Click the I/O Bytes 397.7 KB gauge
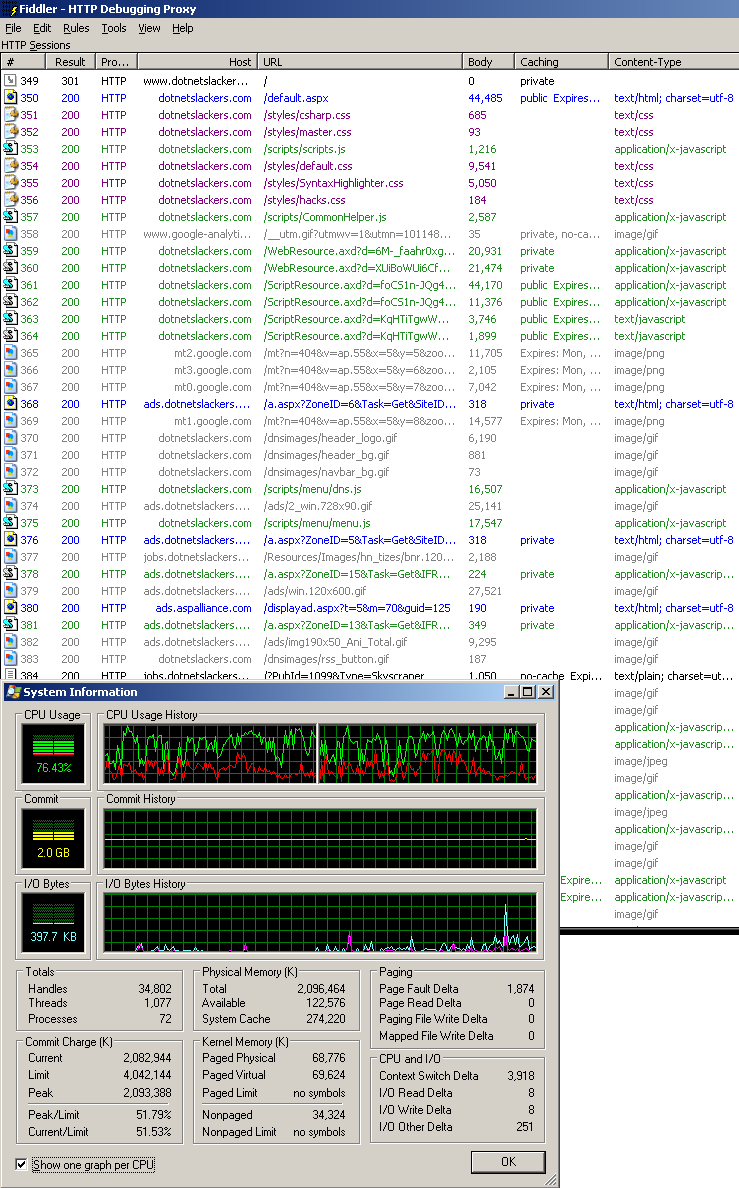Viewport: 739px width, 1188px height. click(x=53, y=923)
